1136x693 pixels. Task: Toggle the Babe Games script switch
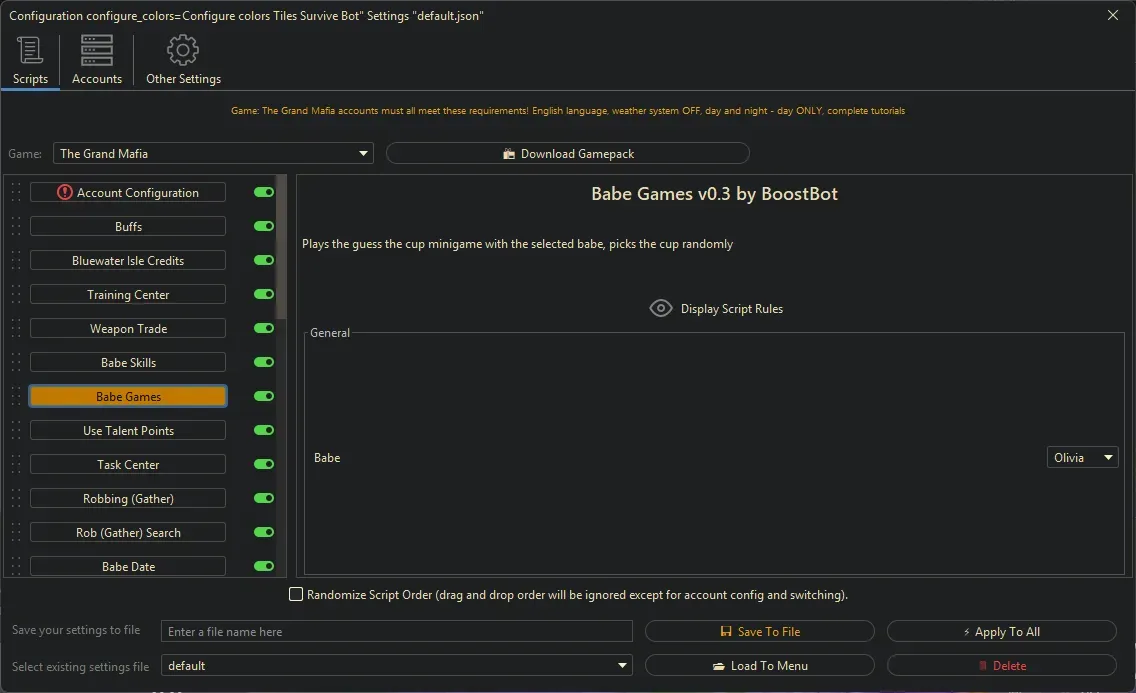[x=264, y=396]
